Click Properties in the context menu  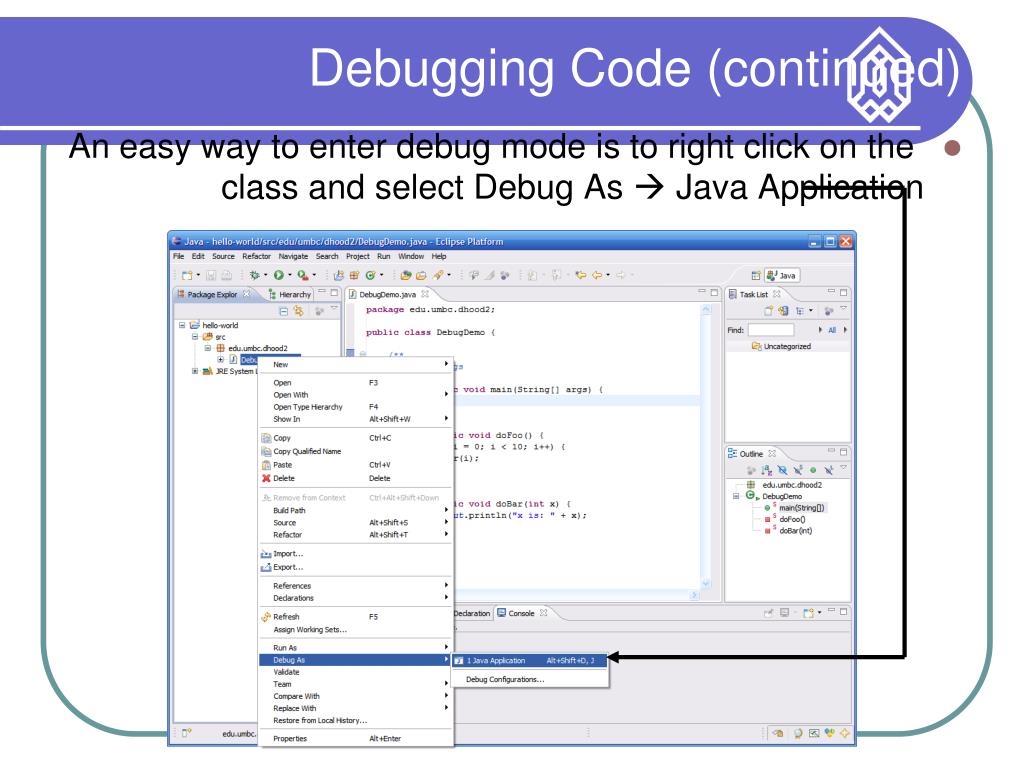[356, 739]
